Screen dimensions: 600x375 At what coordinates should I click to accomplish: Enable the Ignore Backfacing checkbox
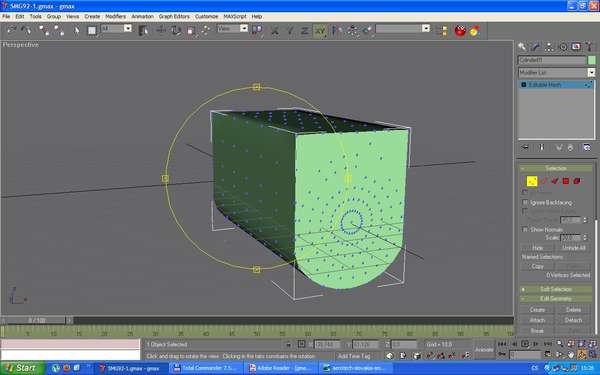[525, 202]
